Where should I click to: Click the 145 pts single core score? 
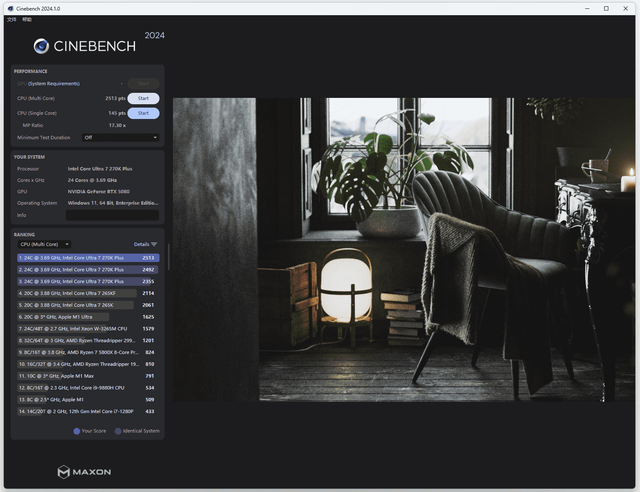(x=117, y=113)
